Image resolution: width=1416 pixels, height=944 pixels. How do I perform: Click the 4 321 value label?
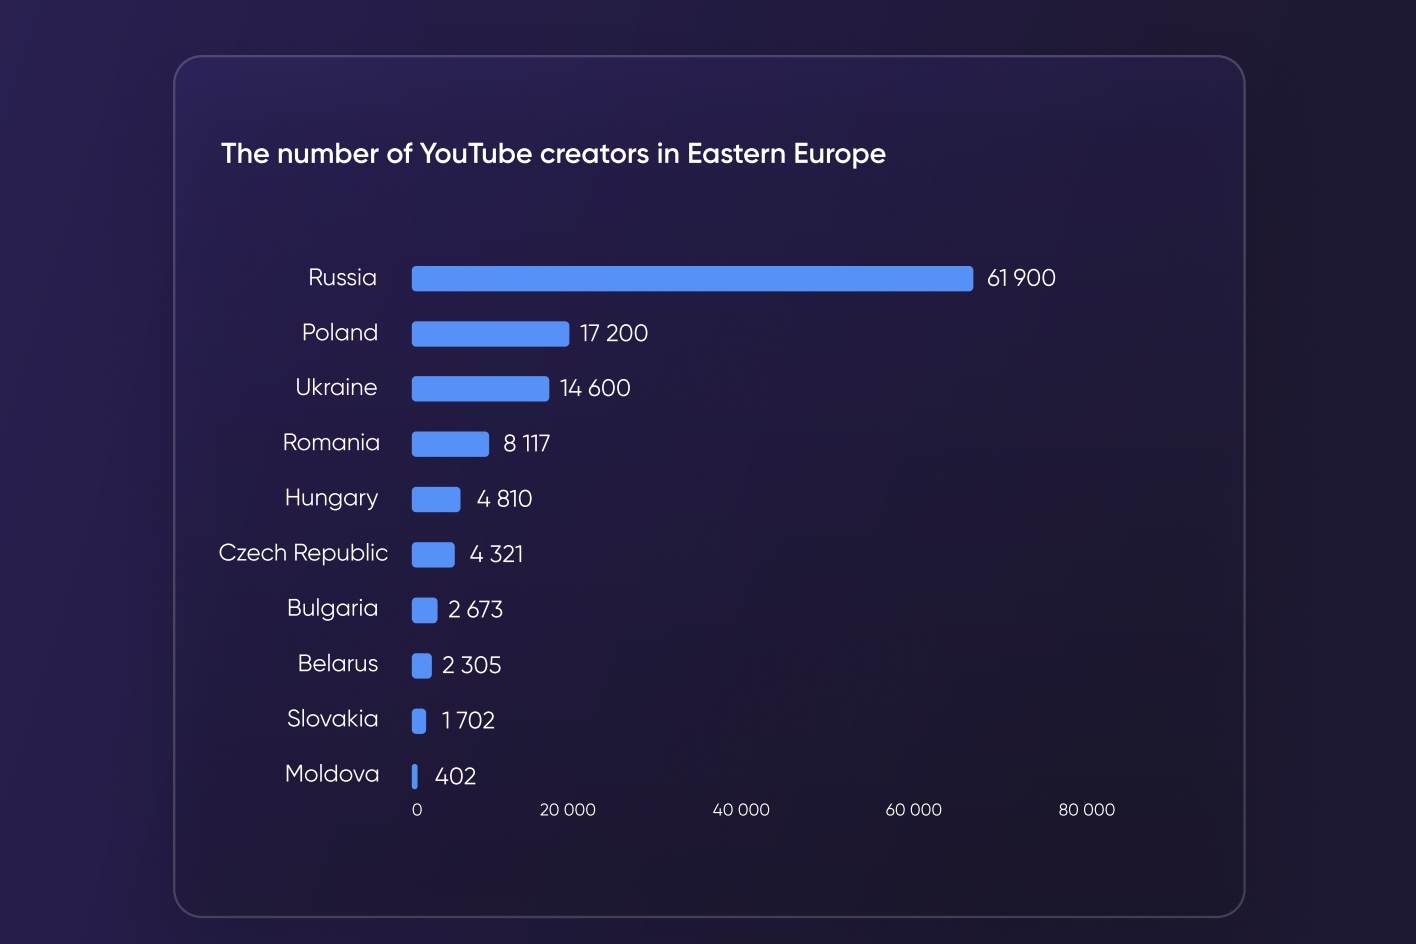tap(496, 553)
